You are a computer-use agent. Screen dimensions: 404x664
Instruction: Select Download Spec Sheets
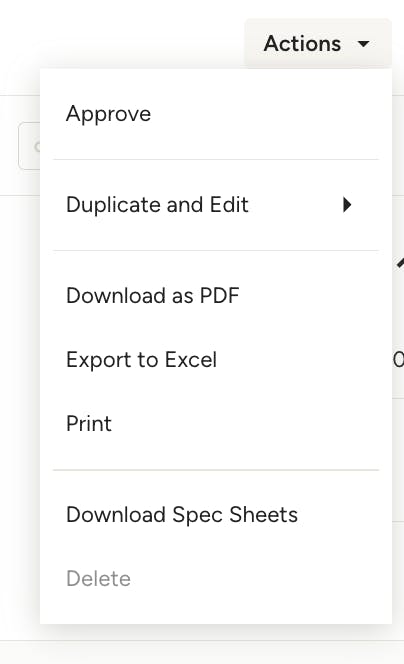(216, 515)
